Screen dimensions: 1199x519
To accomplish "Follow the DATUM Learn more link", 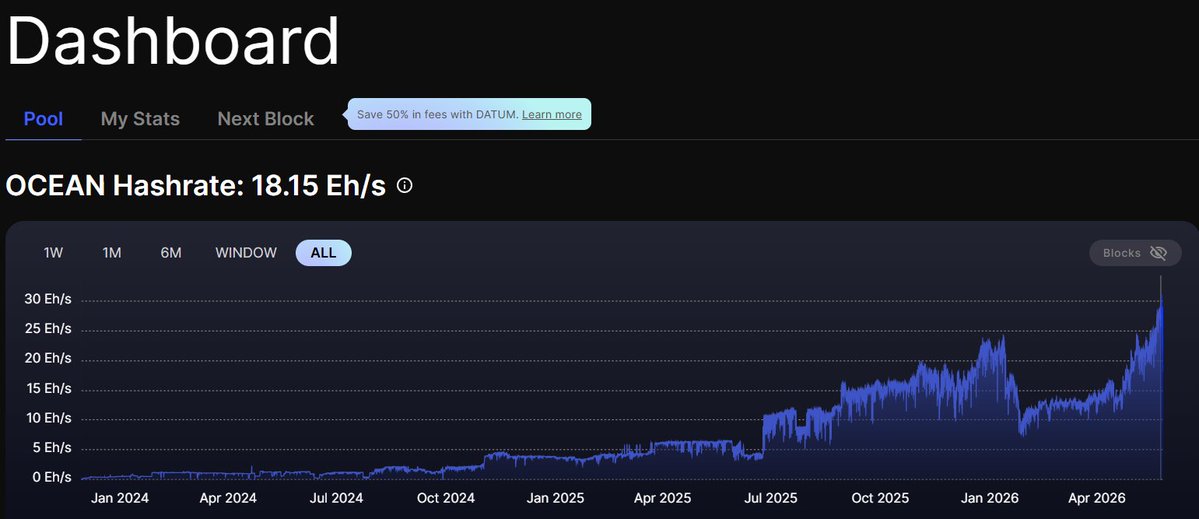I will [551, 115].
